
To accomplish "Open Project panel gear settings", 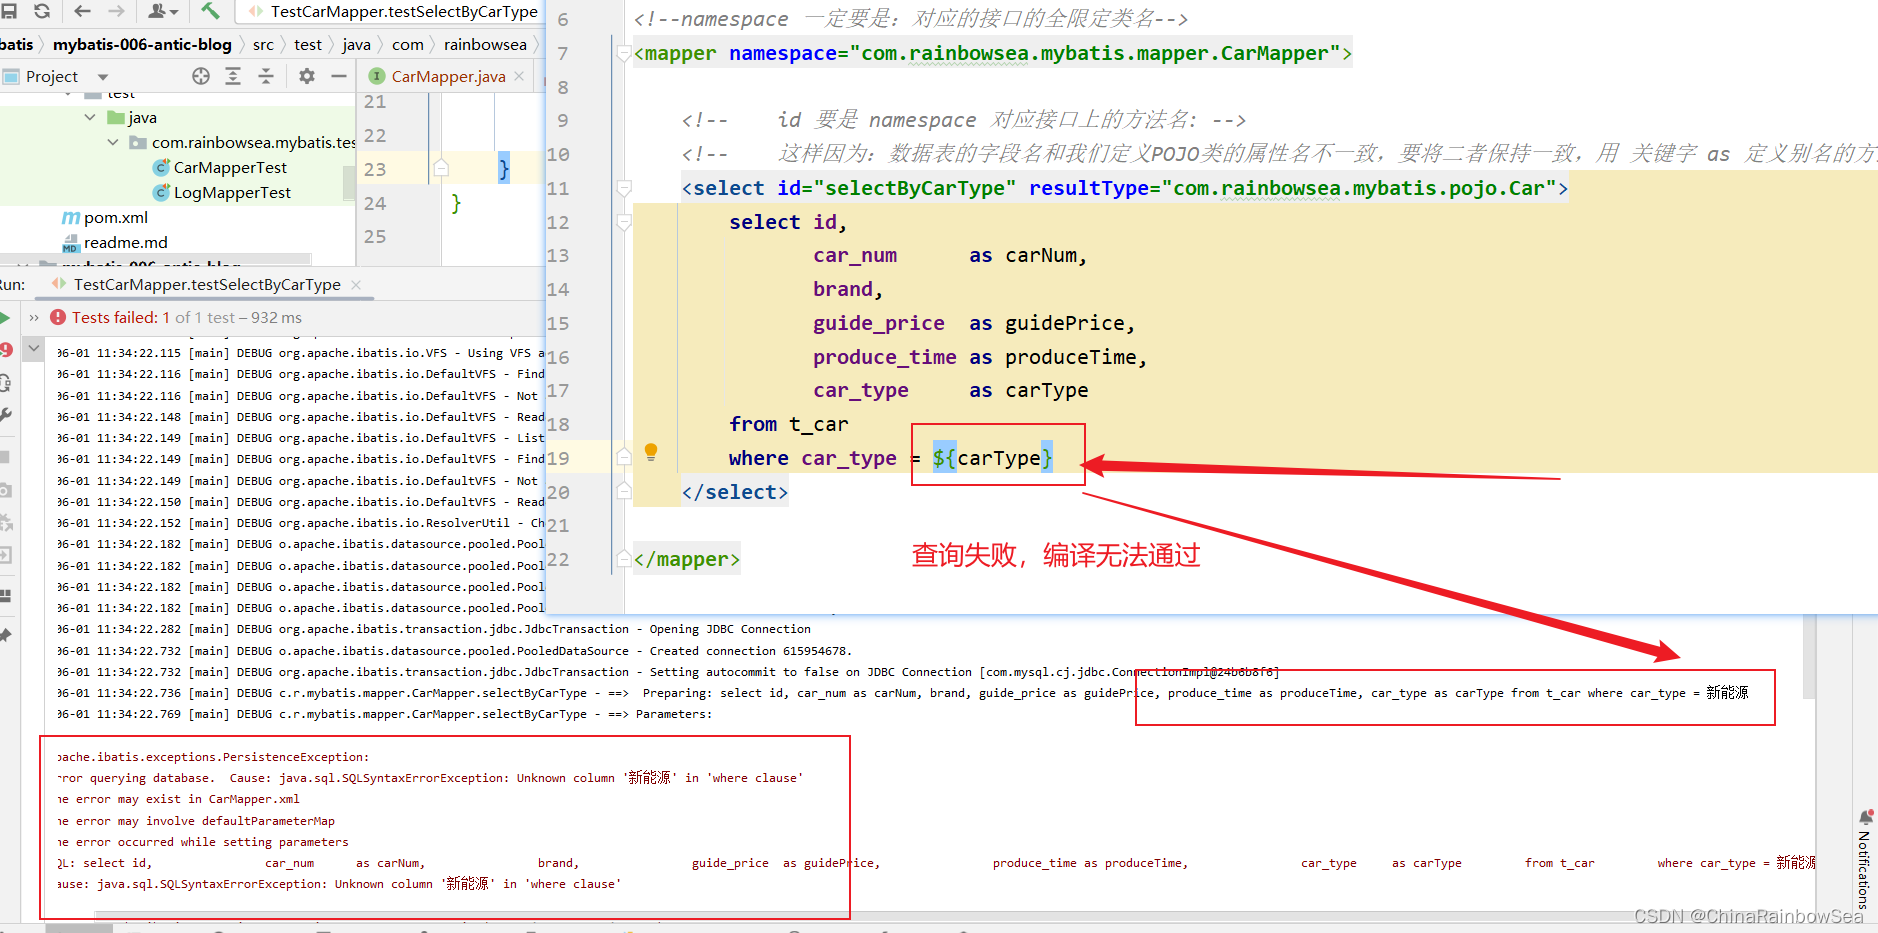I will click(307, 76).
